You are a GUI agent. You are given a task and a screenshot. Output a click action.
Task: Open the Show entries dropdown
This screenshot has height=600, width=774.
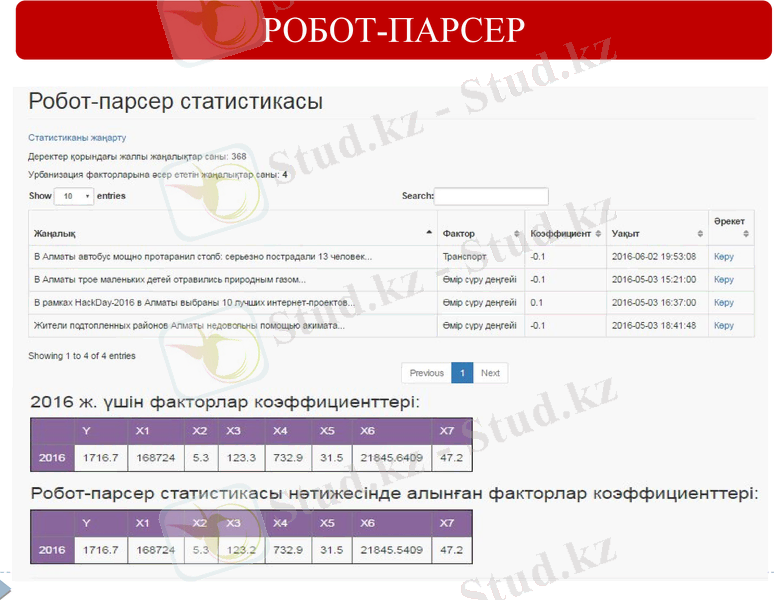point(74,196)
